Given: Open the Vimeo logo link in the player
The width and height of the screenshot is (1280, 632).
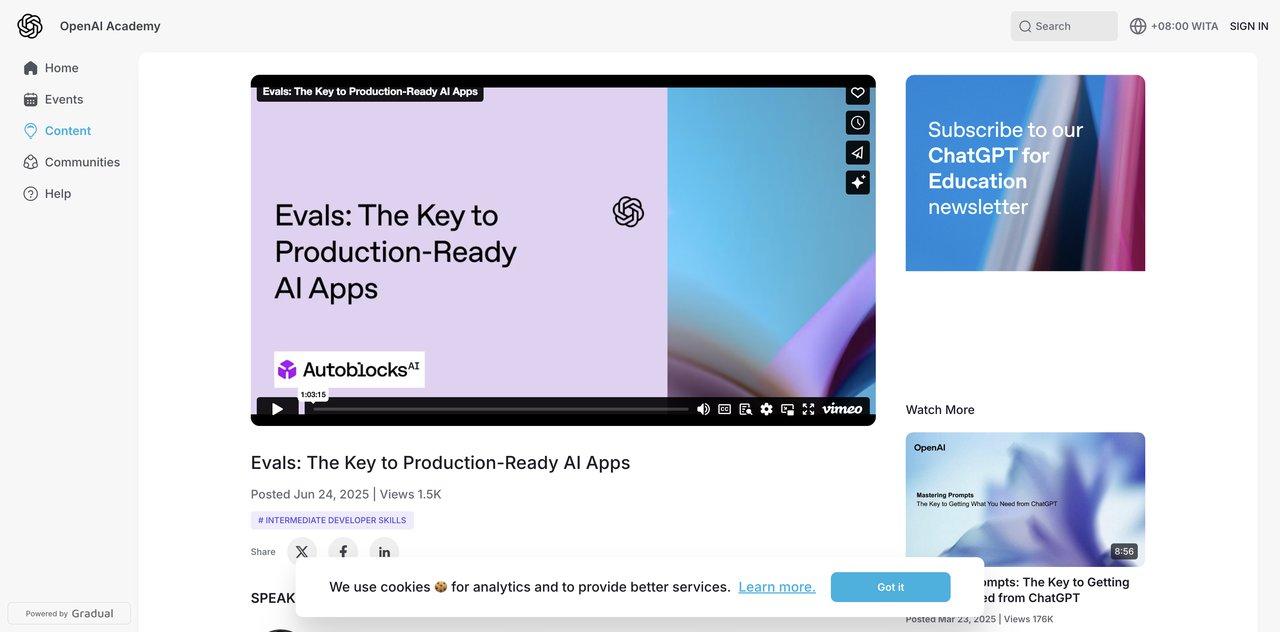Looking at the screenshot, I should [x=841, y=408].
